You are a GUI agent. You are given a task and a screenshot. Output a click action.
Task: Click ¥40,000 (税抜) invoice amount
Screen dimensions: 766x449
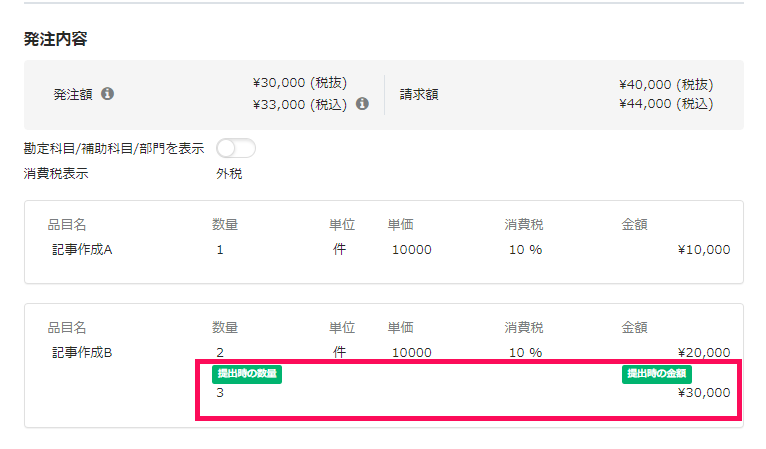coord(666,85)
